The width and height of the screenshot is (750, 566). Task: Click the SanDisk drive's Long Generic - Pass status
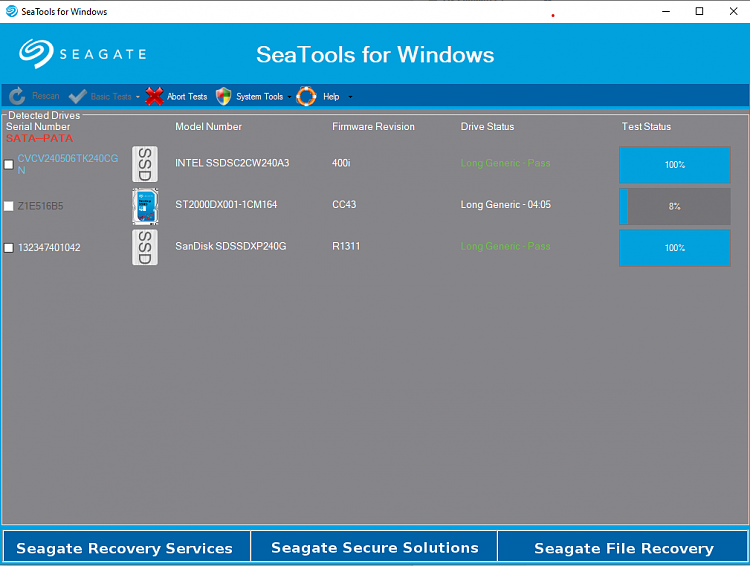[x=505, y=246]
